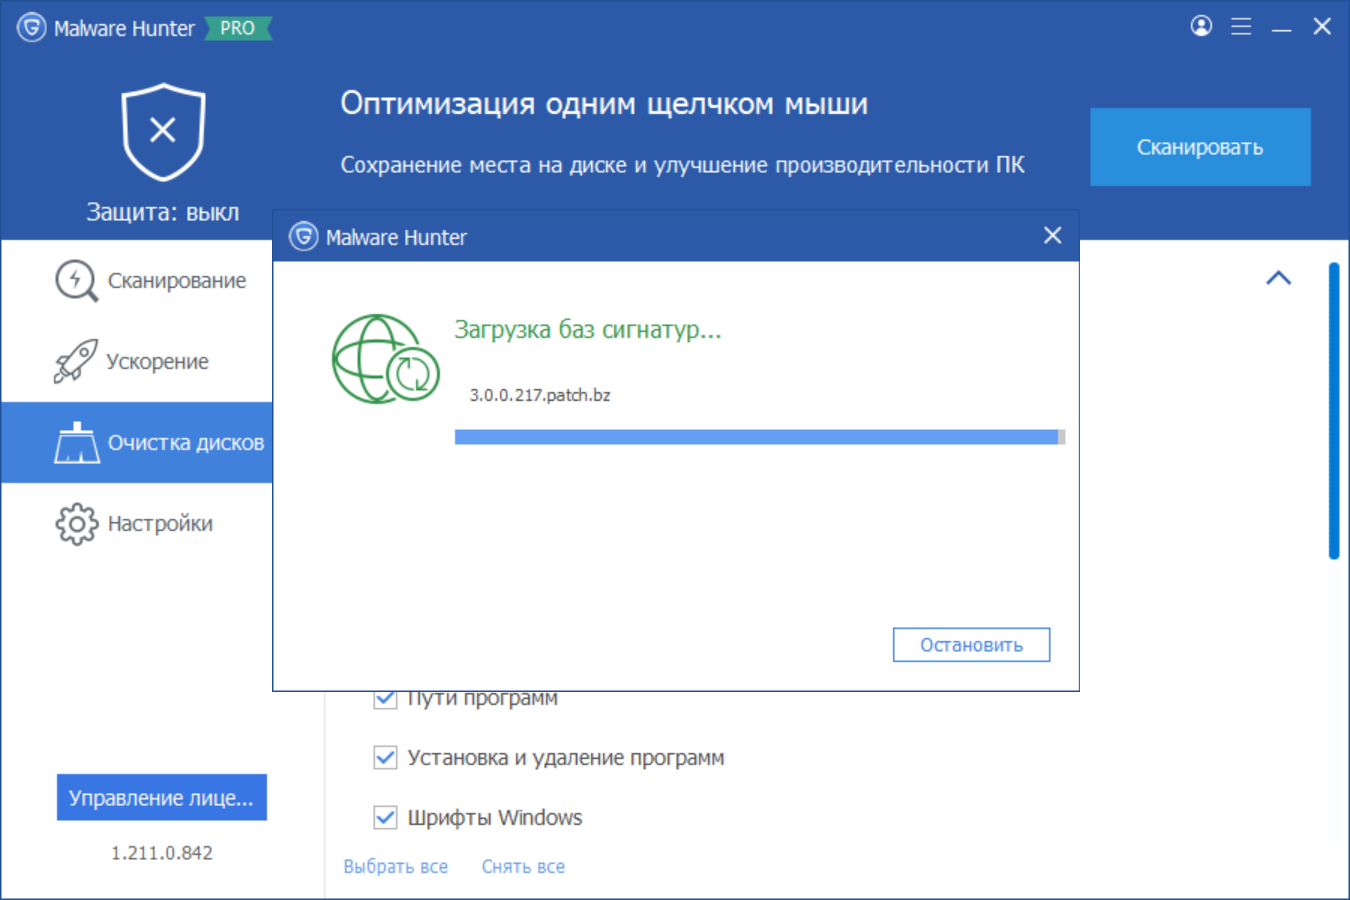Open the hamburger menu icon
Viewport: 1350px width, 900px height.
[1241, 27]
